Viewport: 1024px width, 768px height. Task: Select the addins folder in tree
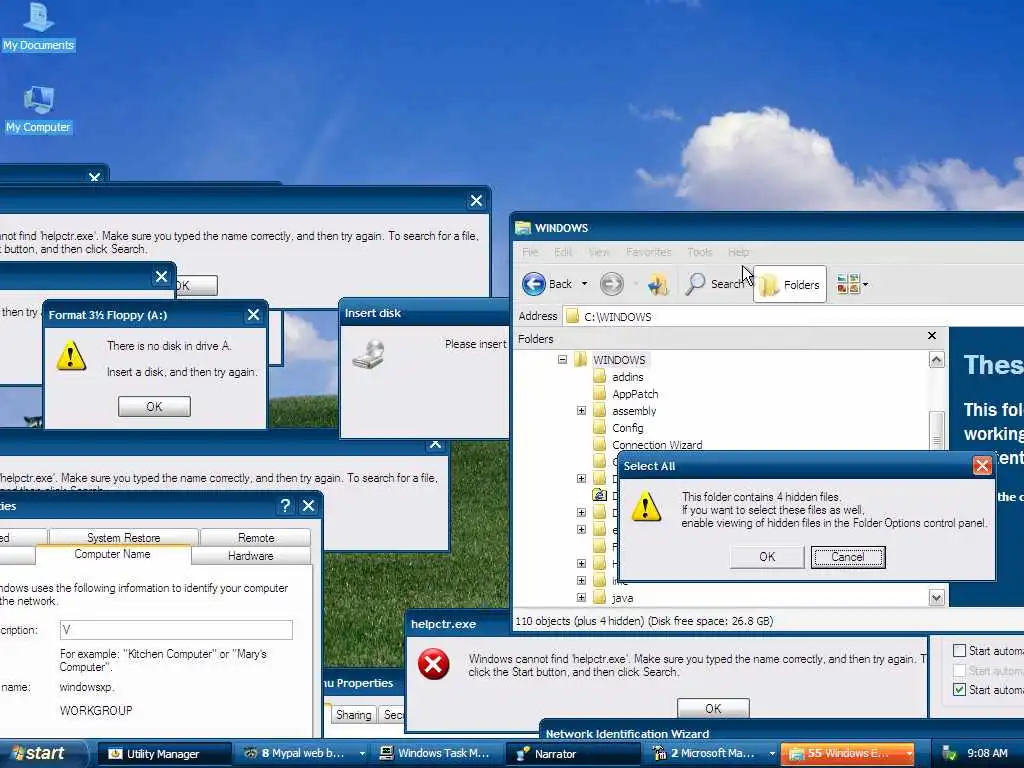(628, 377)
